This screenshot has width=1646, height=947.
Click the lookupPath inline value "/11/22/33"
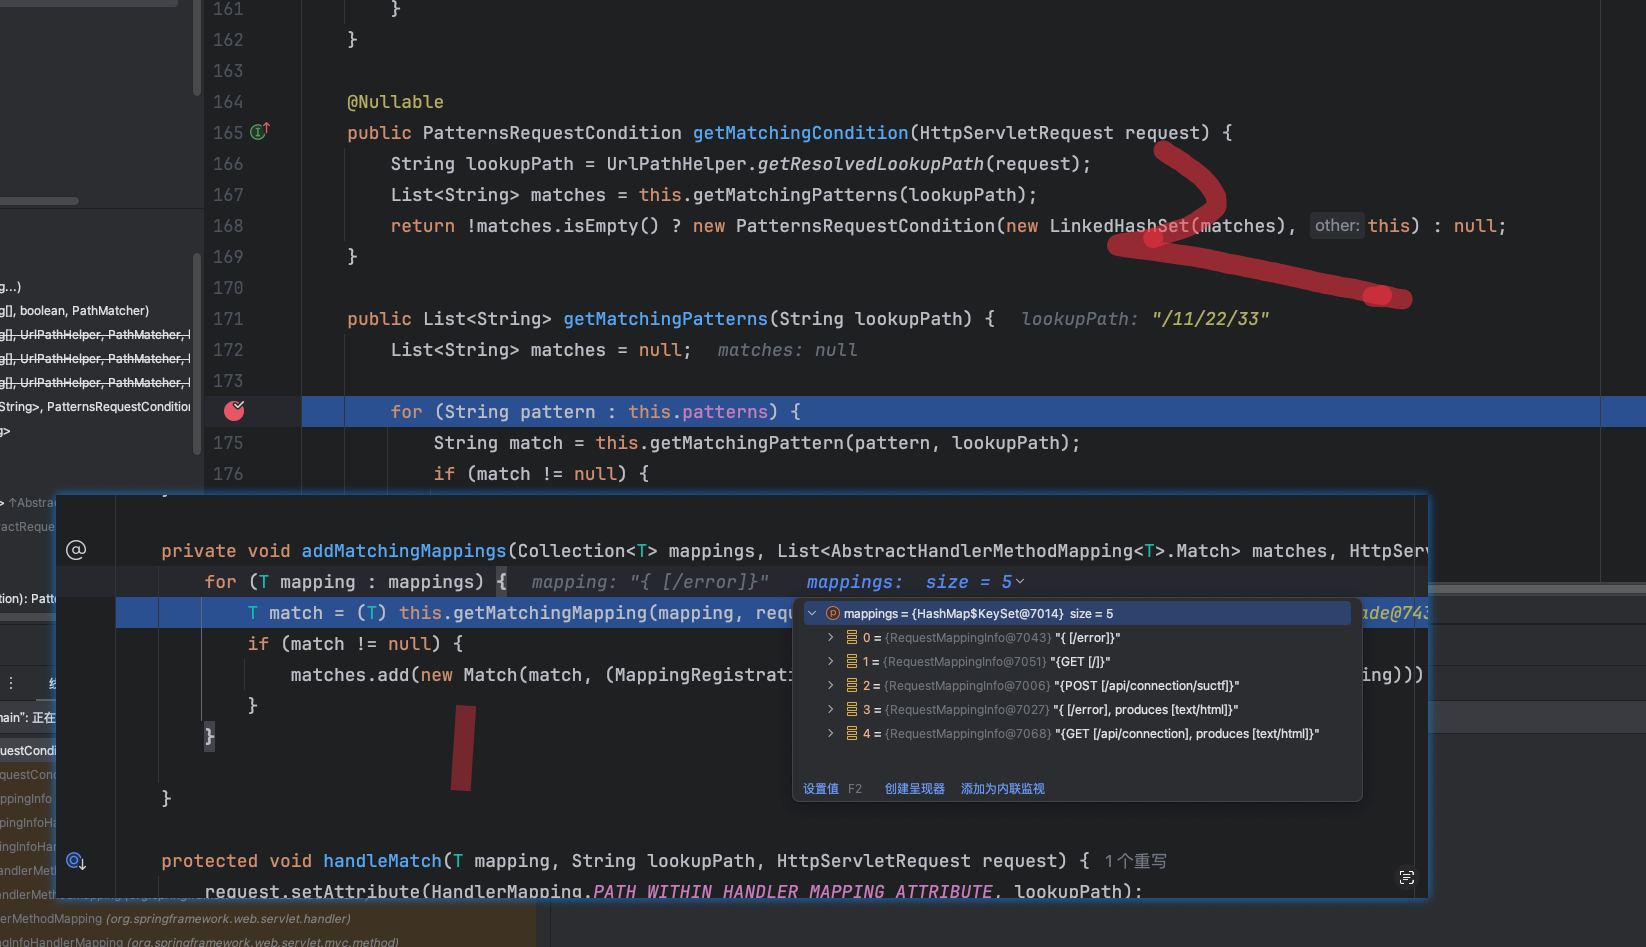pyautogui.click(x=1210, y=319)
